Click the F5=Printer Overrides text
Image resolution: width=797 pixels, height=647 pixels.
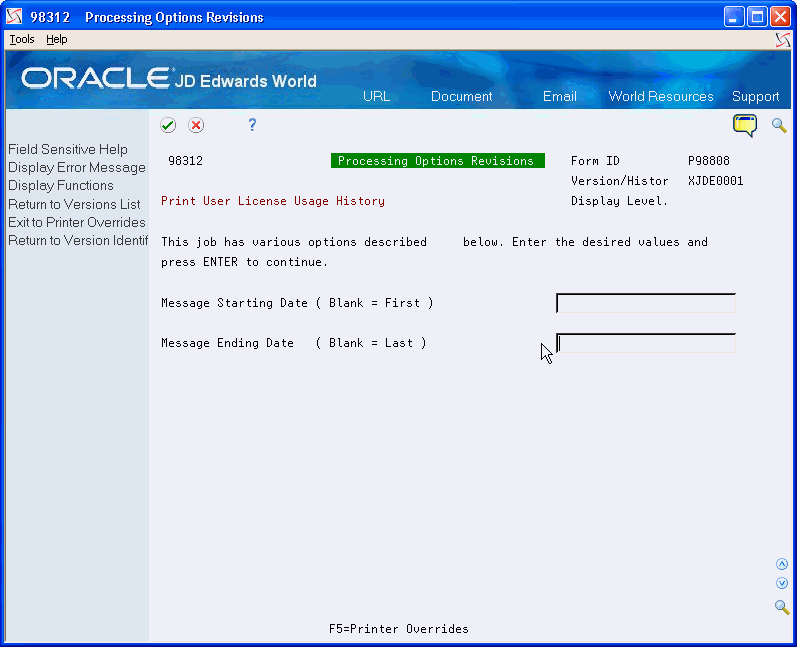coord(398,629)
